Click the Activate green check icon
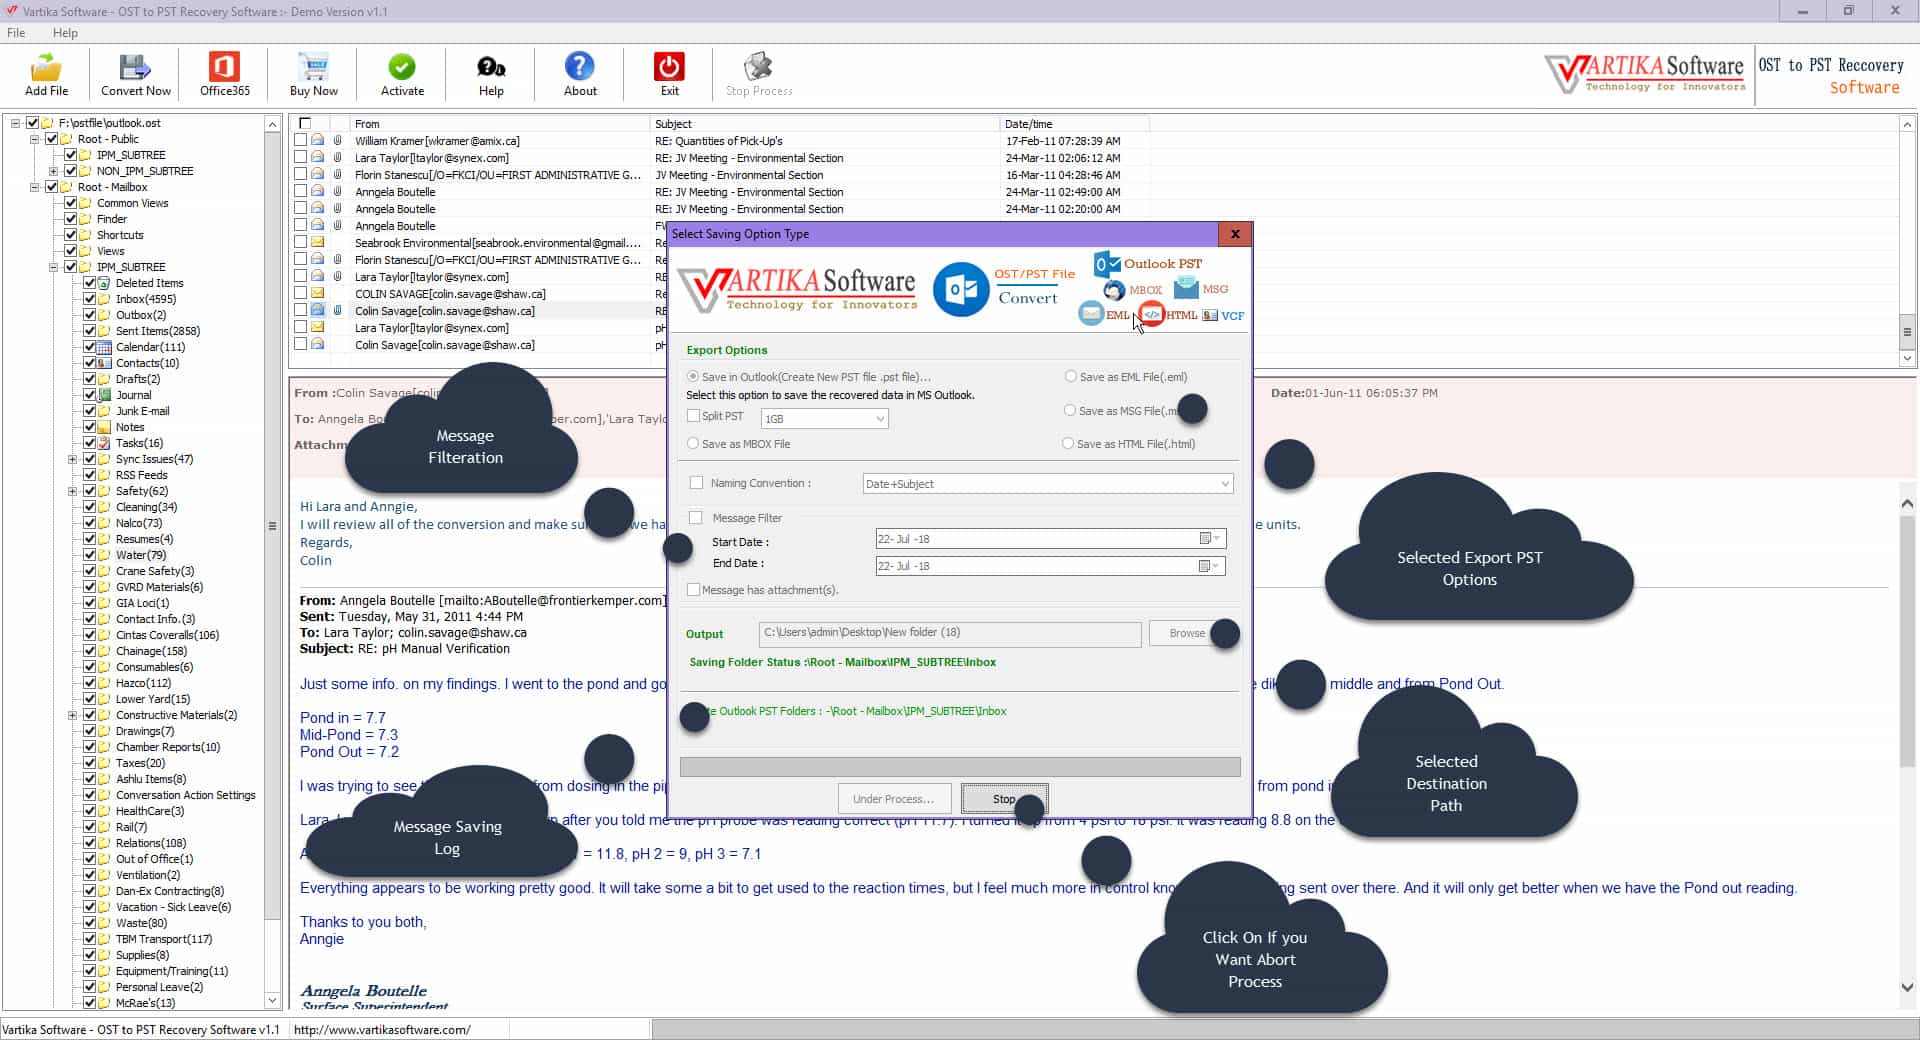This screenshot has height=1040, width=1920. [402, 67]
